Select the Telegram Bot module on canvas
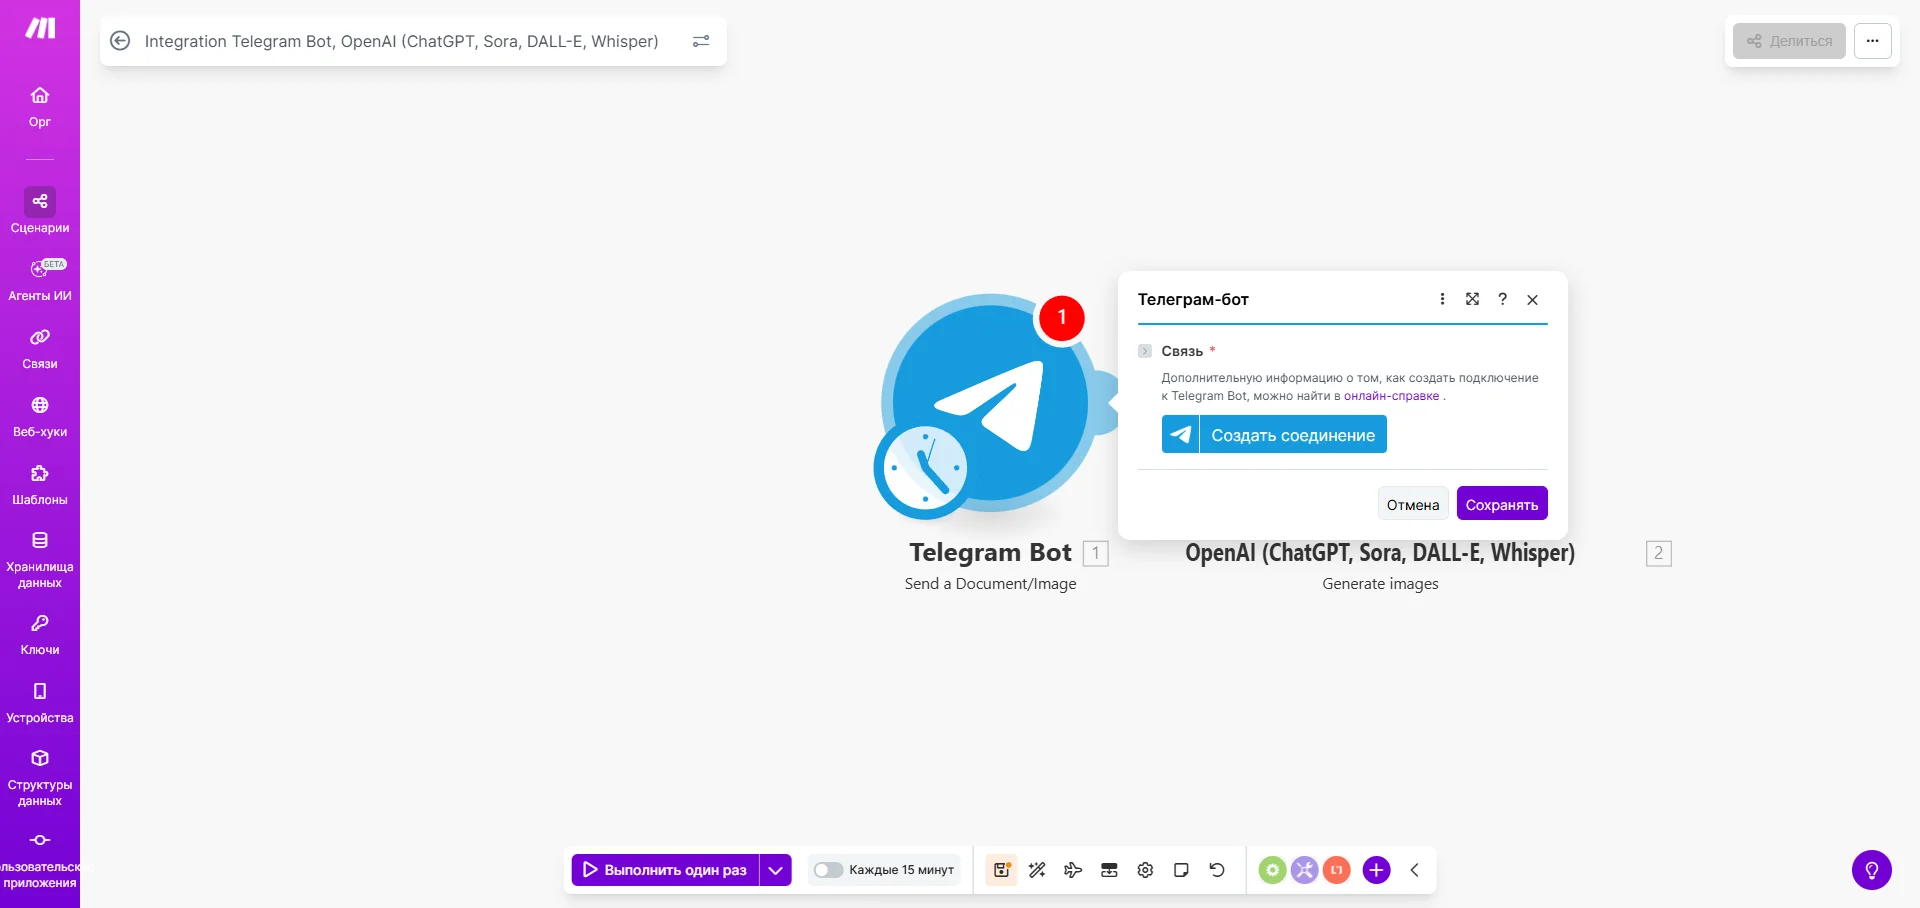This screenshot has width=1920, height=908. pyautogui.click(x=990, y=404)
